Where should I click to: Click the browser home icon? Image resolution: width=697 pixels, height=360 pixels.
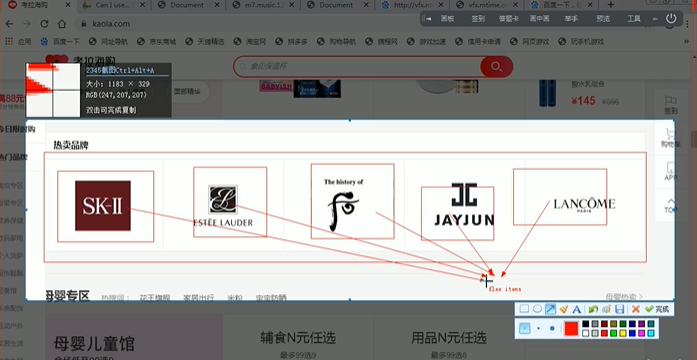[62, 24]
